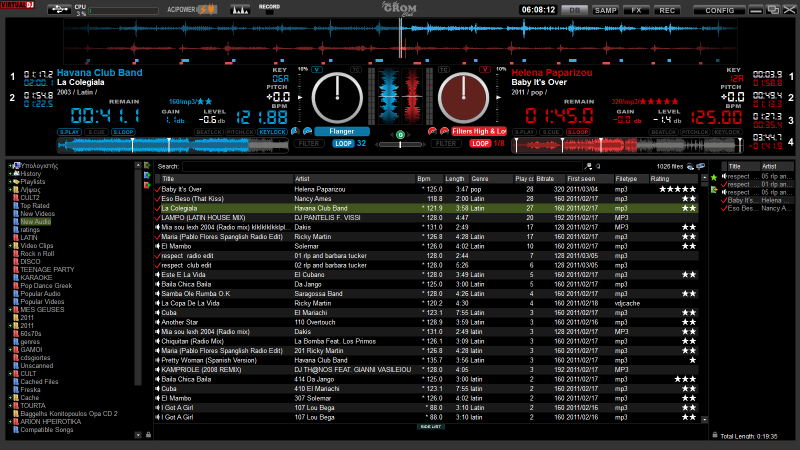Viewport: 800px width, 450px height.
Task: Open the SAMP sampler tab
Action: [x=605, y=10]
